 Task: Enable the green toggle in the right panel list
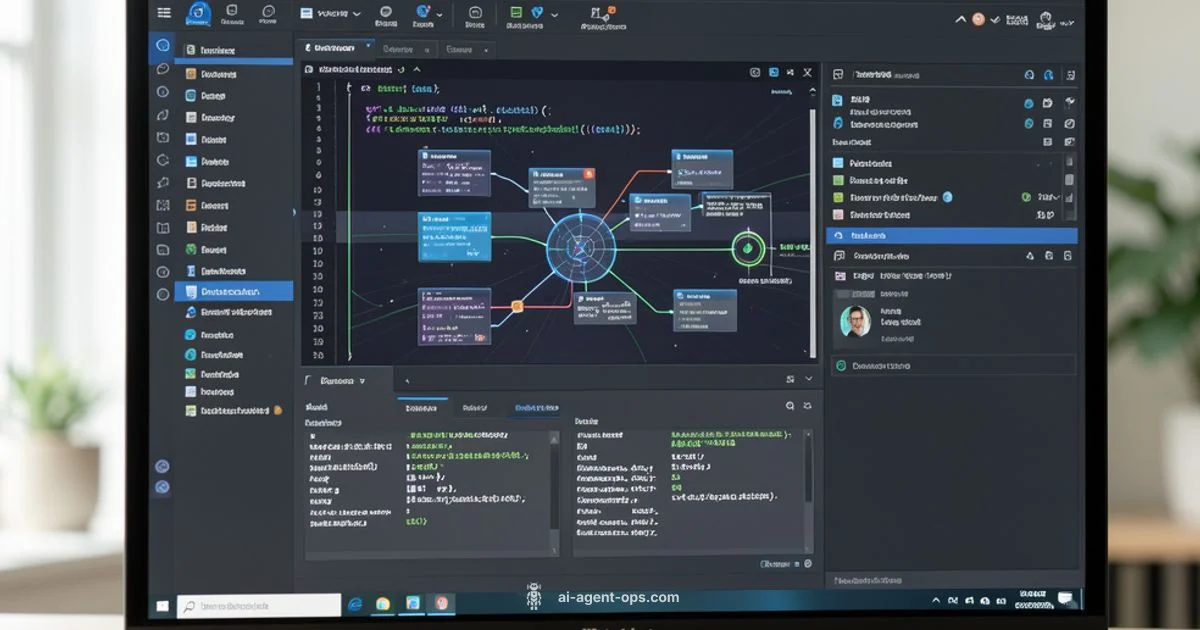point(1026,197)
